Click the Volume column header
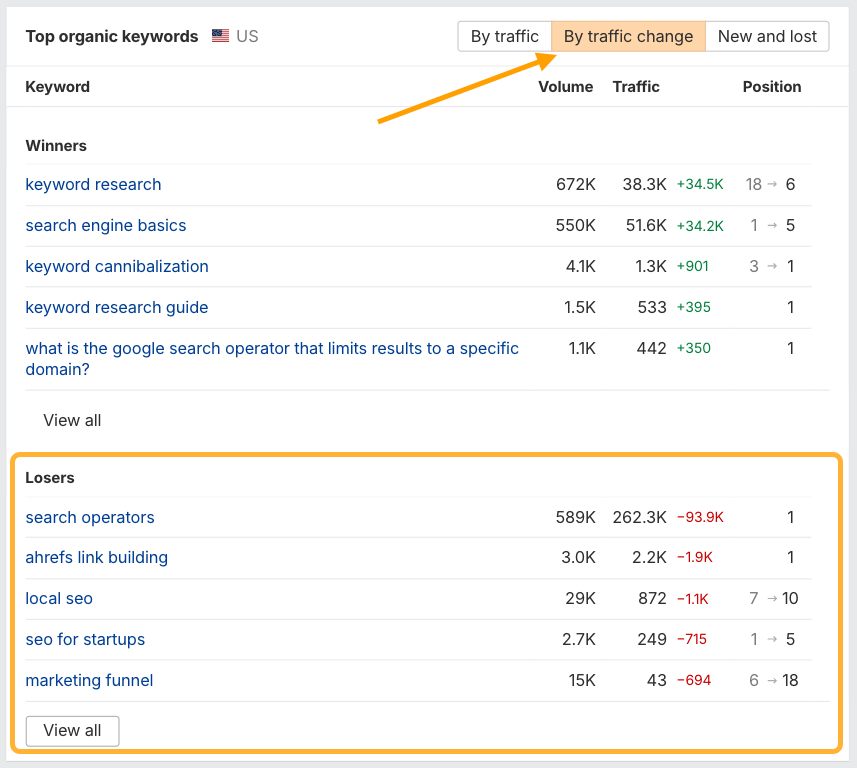This screenshot has width=857, height=768. pos(565,87)
